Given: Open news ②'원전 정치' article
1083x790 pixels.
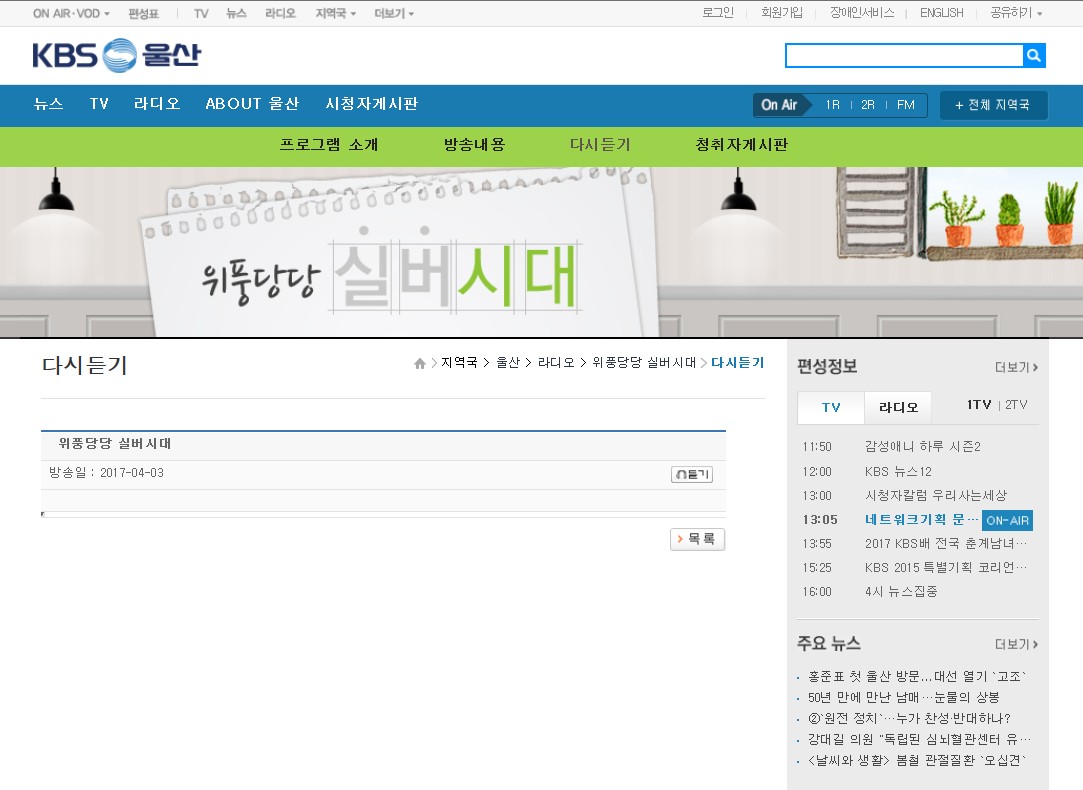Looking at the screenshot, I should coord(909,718).
